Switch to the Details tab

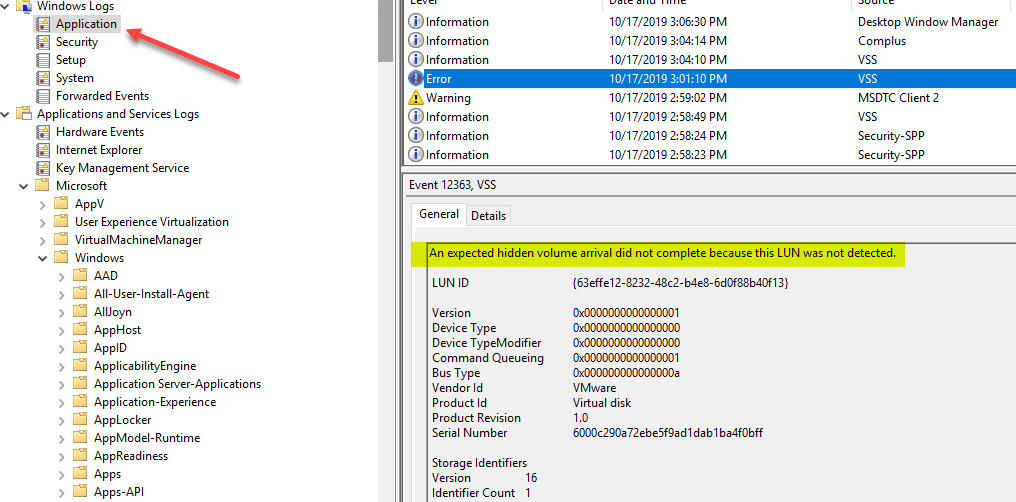pos(489,216)
